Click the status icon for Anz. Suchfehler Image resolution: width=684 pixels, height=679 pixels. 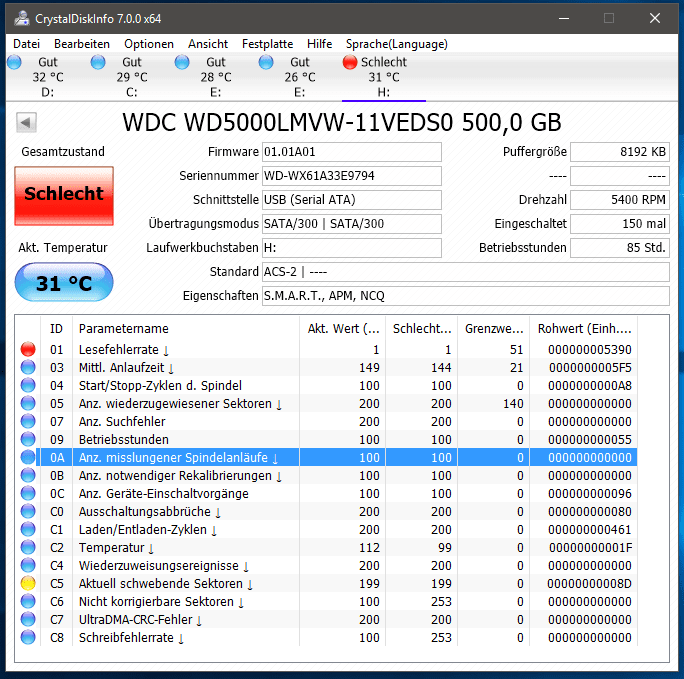click(28, 421)
